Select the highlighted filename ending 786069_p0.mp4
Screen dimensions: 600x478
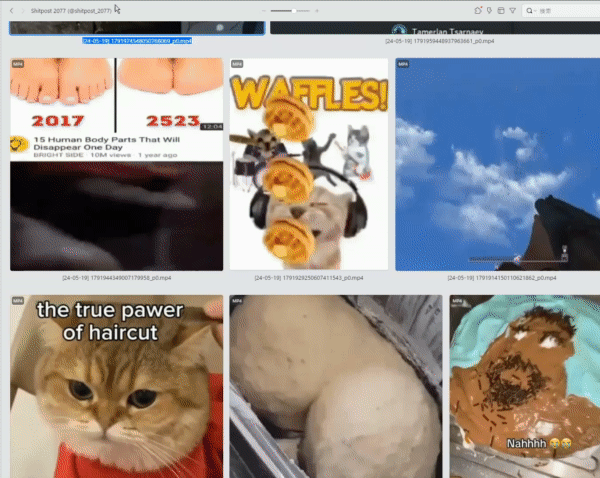137,41
